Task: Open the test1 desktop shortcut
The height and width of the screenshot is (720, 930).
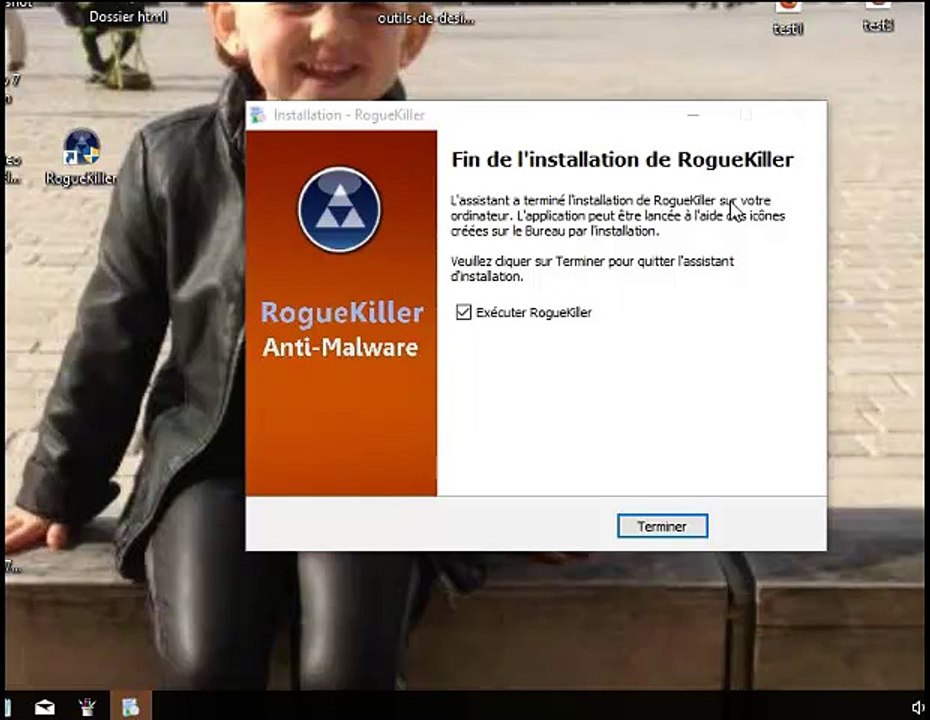Action: coord(788,18)
